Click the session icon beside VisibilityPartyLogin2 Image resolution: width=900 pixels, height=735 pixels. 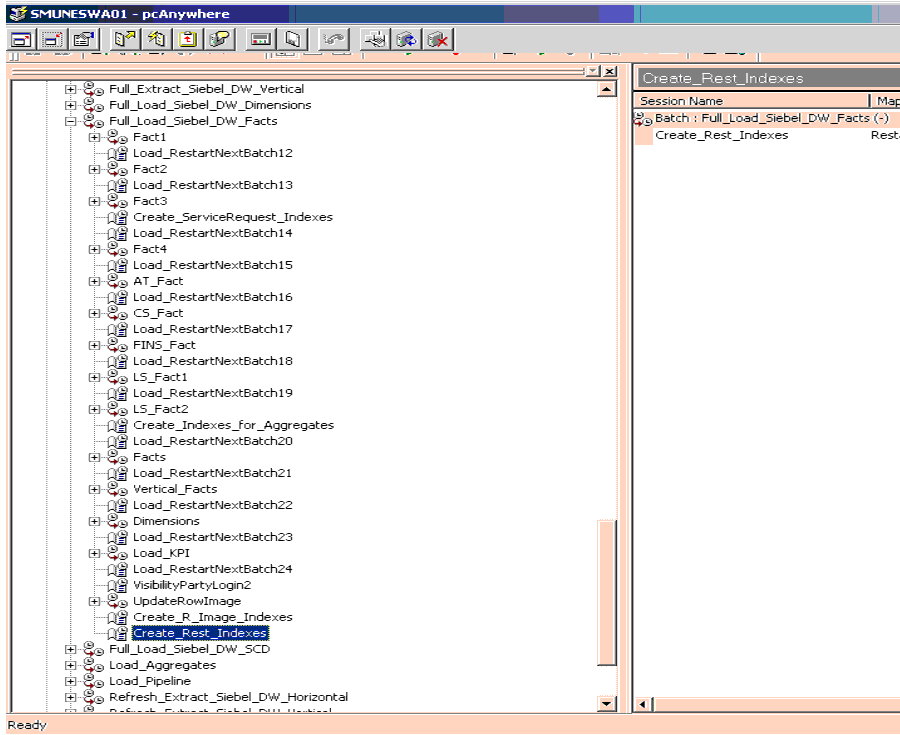pyautogui.click(x=118, y=585)
